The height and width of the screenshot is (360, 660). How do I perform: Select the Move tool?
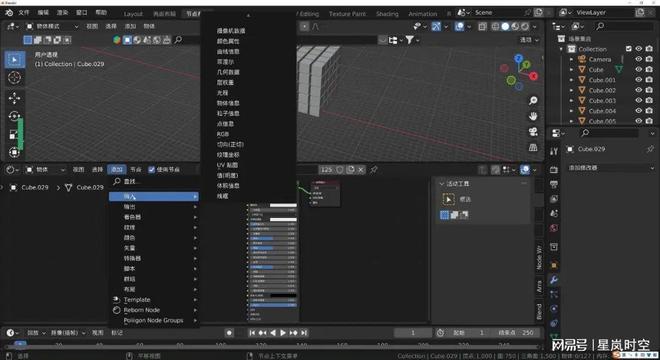tap(14, 98)
